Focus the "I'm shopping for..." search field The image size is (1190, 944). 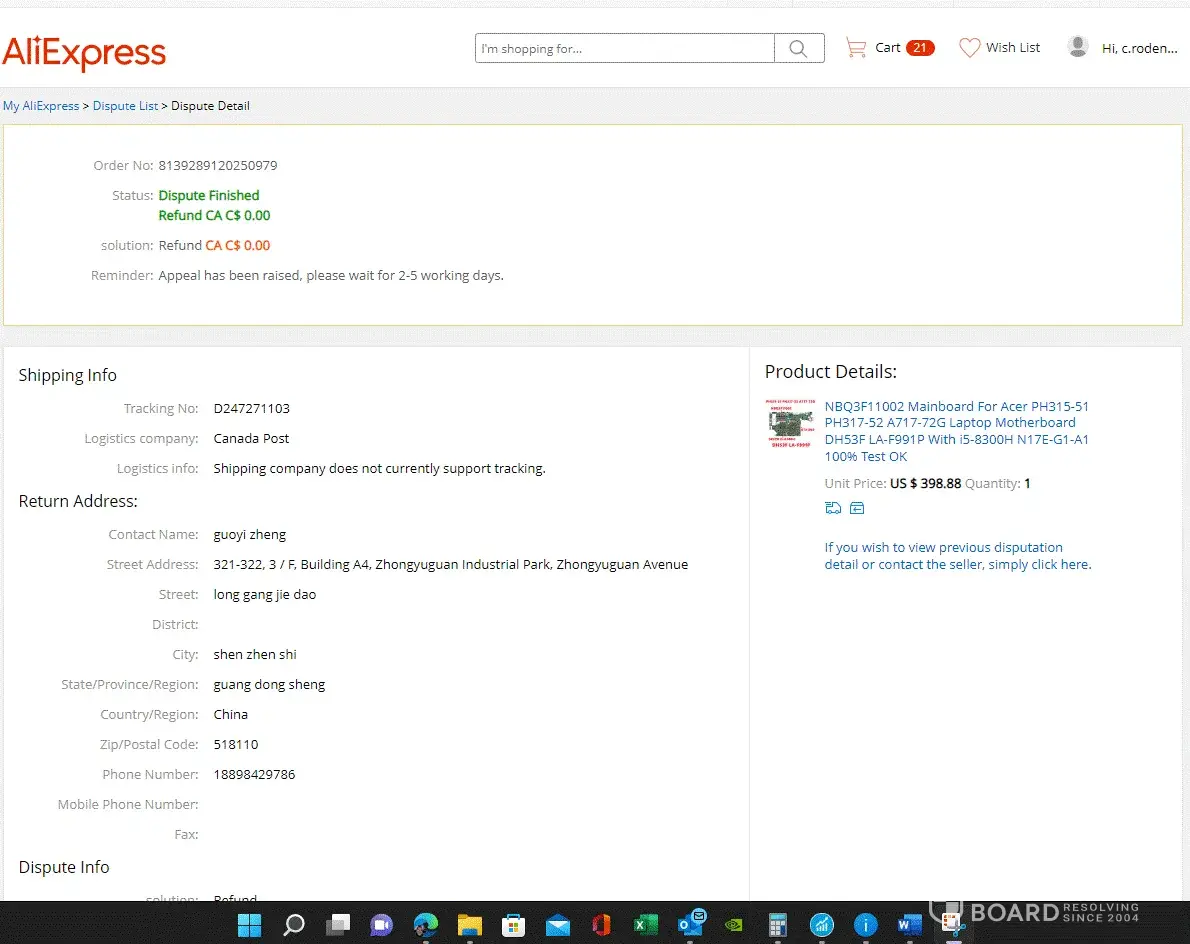point(625,48)
